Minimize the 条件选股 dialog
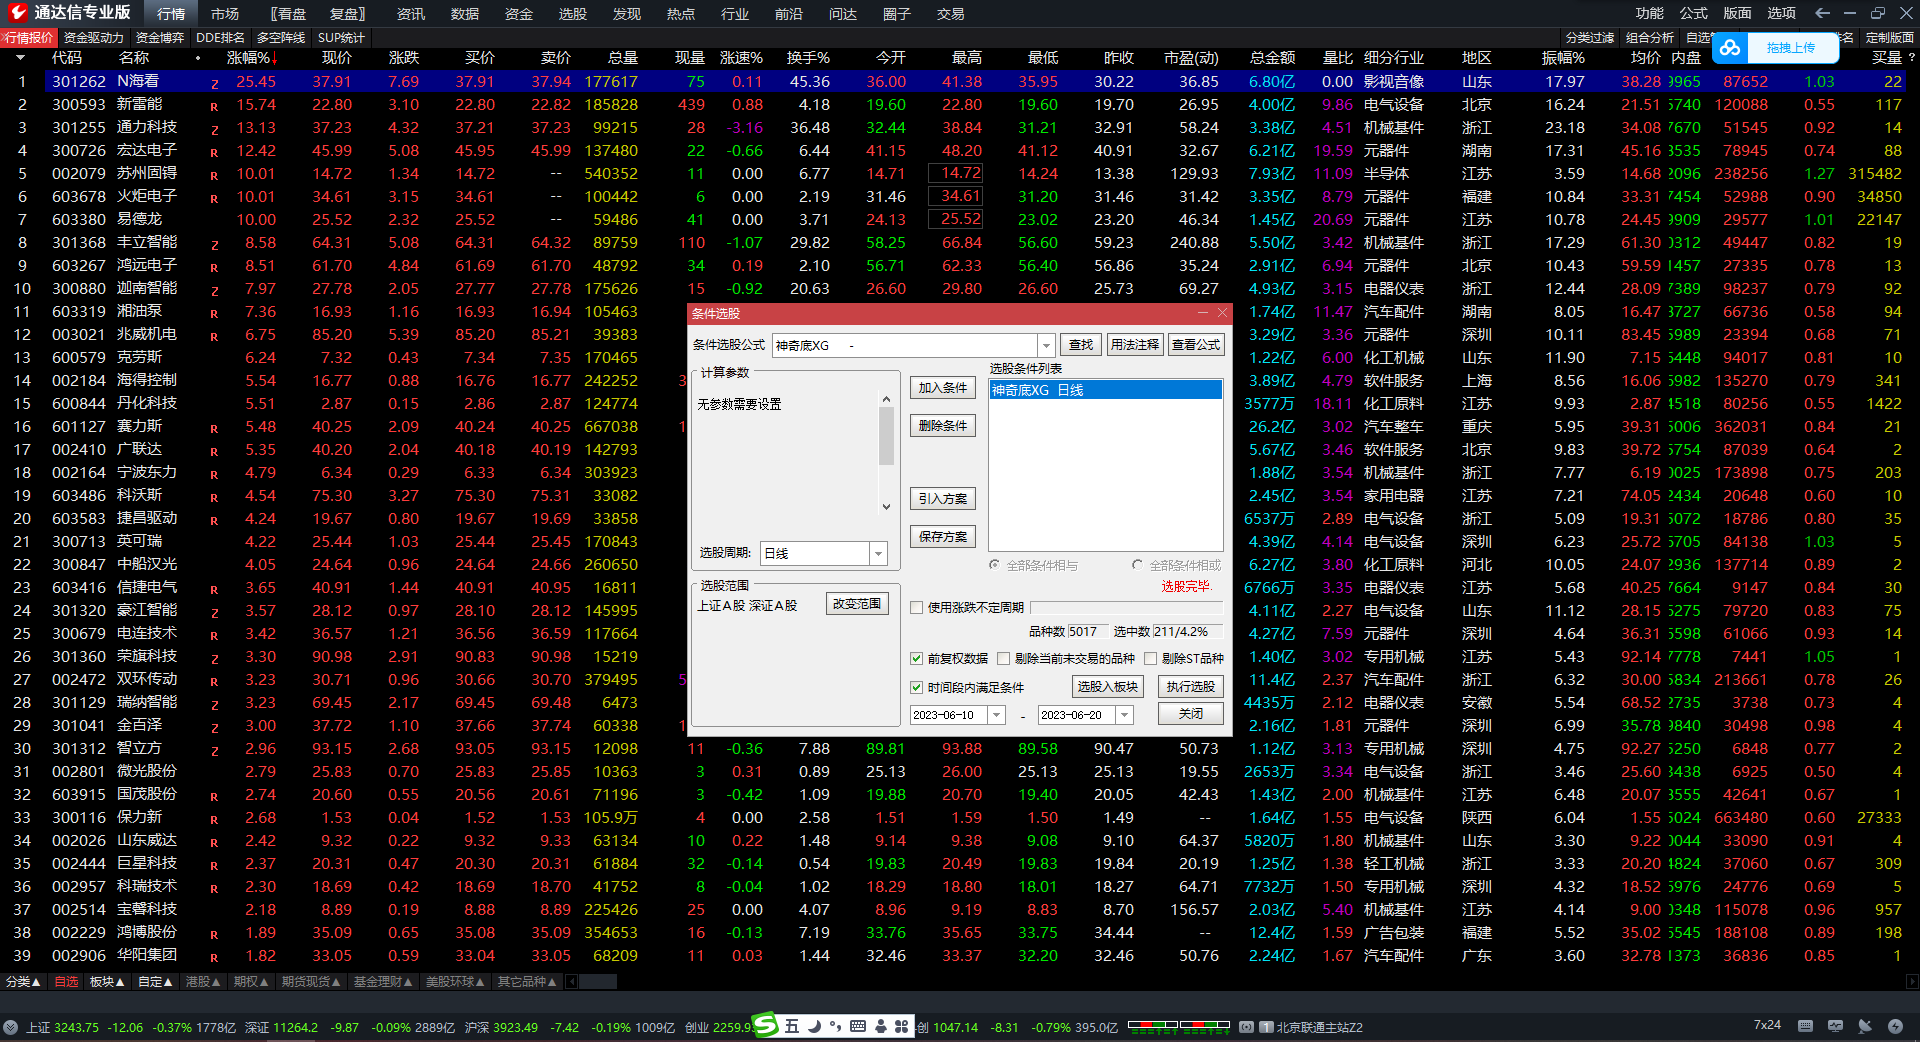Image resolution: width=1920 pixels, height=1042 pixels. (1205, 313)
